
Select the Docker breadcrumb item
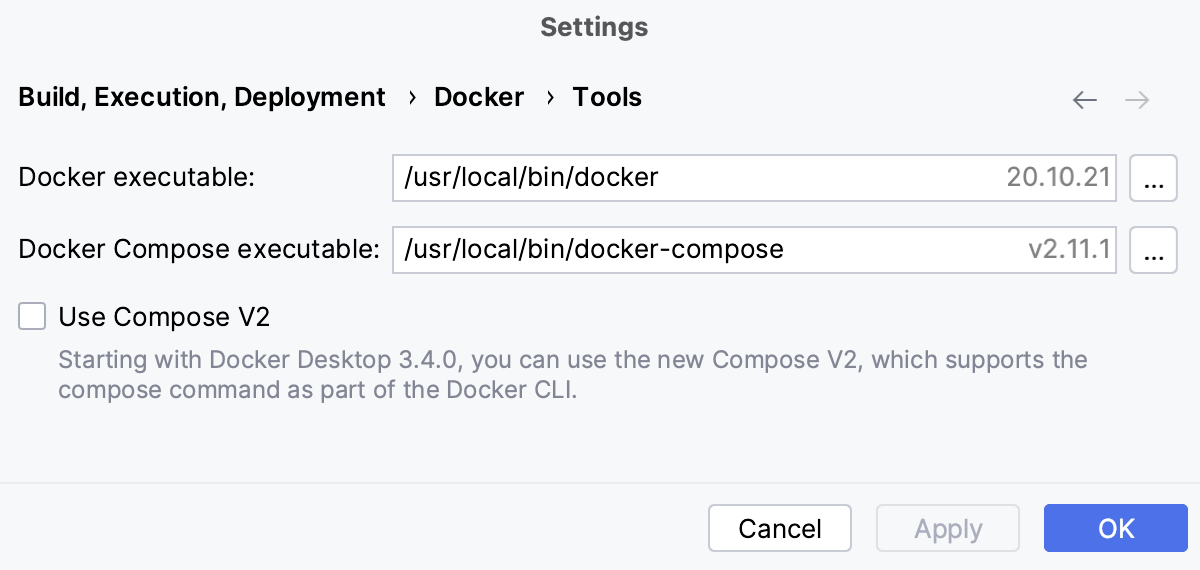pos(479,98)
